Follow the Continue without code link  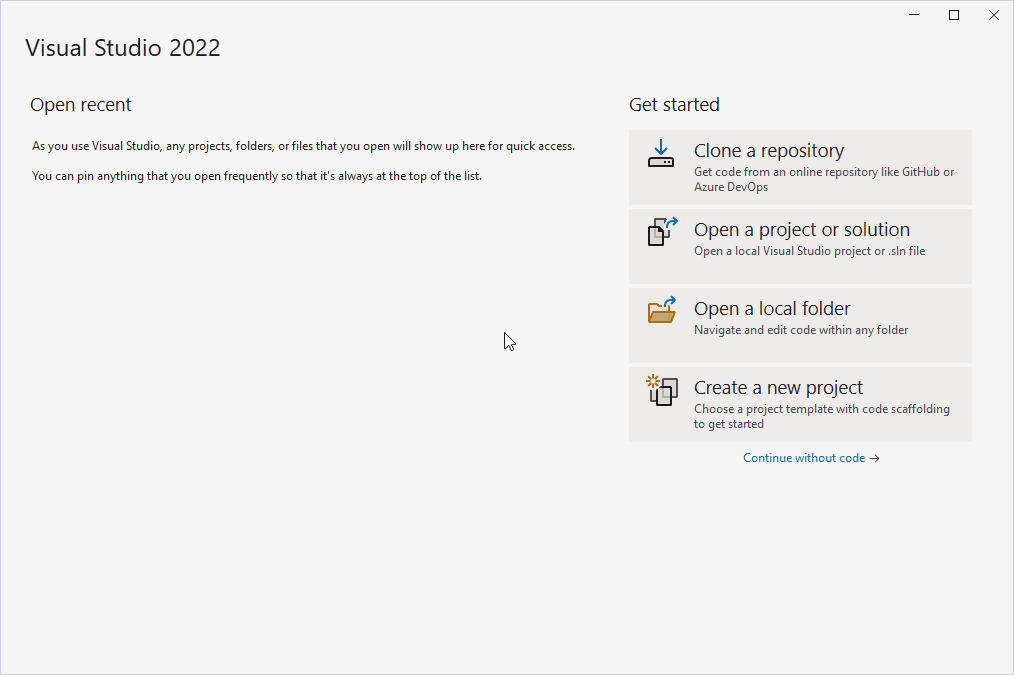click(811, 458)
